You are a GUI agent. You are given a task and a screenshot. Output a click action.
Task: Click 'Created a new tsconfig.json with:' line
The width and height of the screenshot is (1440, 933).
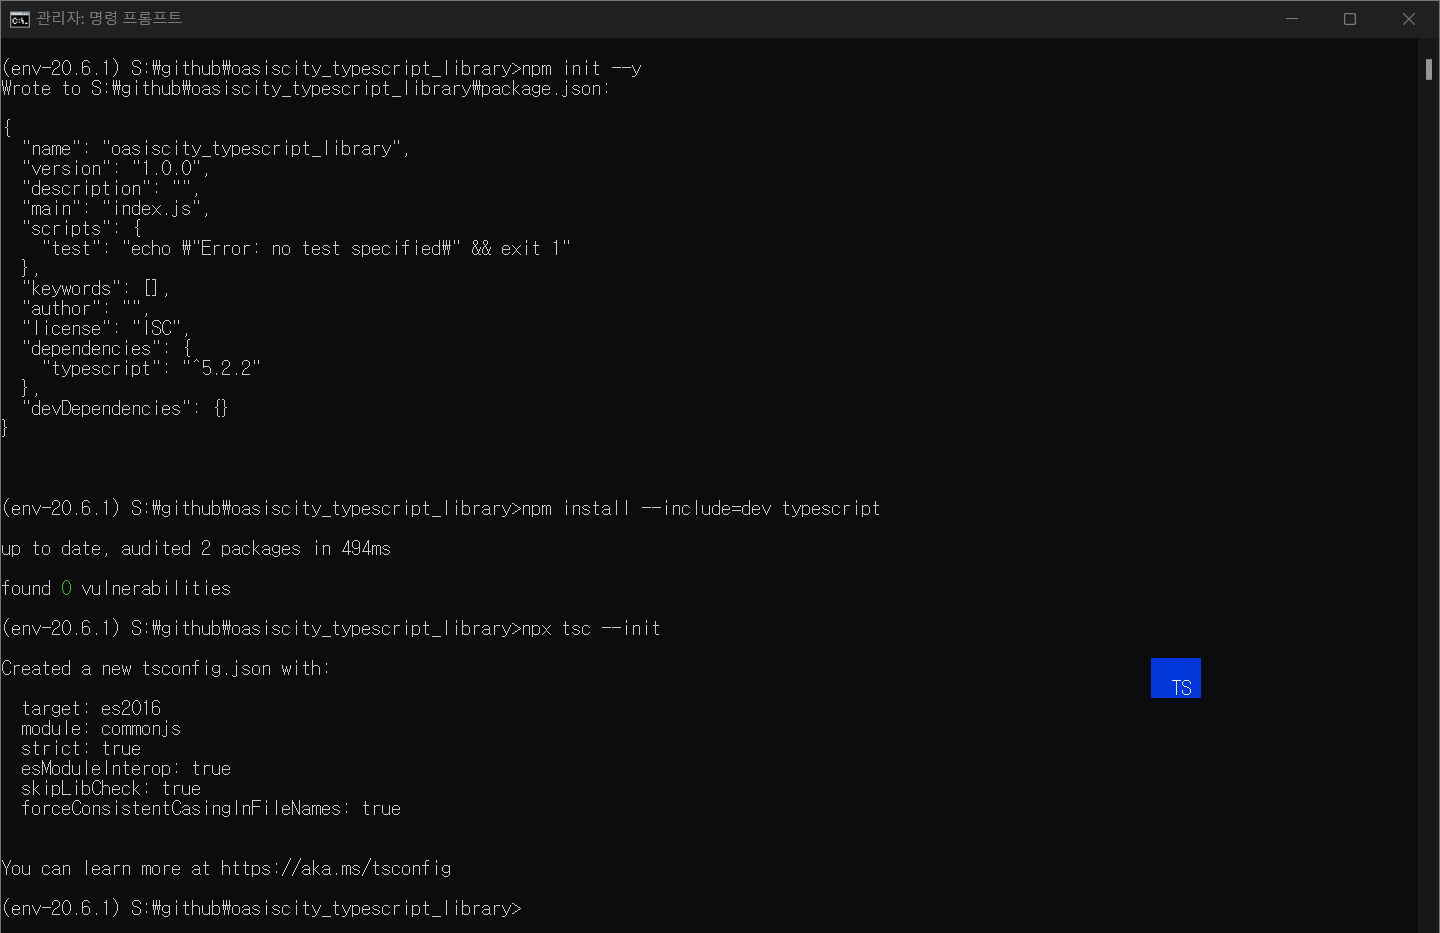tap(166, 668)
